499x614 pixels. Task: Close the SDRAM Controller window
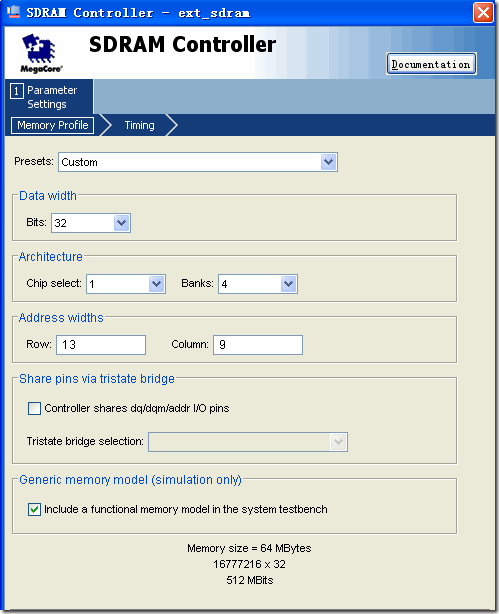coord(483,13)
